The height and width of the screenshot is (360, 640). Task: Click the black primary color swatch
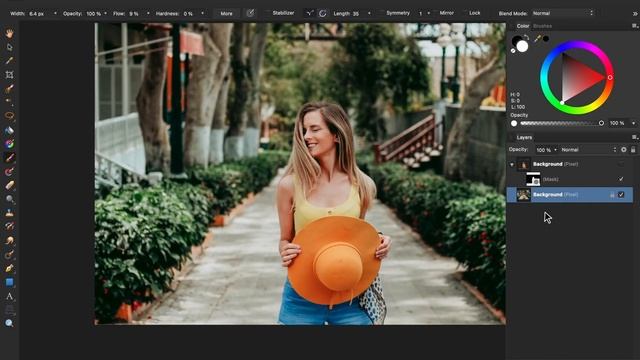(x=517, y=41)
